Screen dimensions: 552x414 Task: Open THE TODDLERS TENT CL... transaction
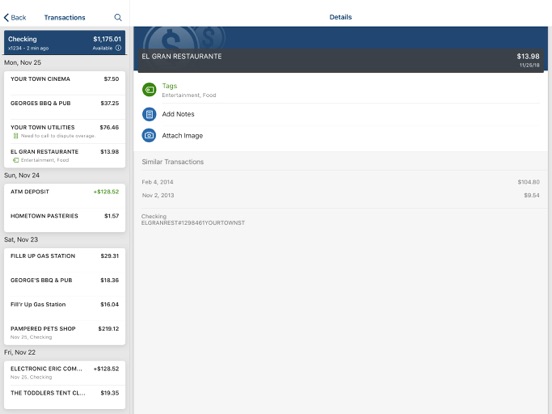64,397
